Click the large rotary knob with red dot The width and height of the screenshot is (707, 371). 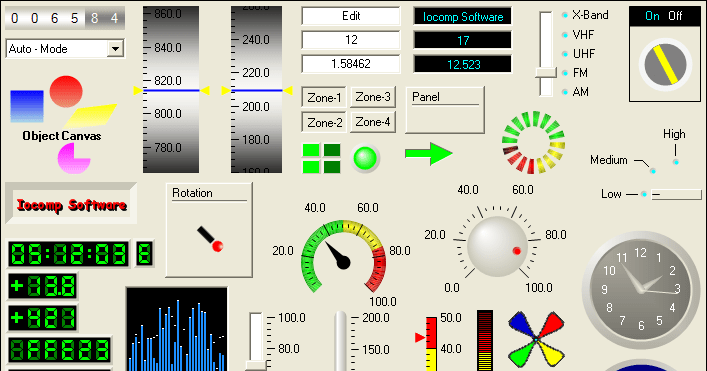pos(497,246)
